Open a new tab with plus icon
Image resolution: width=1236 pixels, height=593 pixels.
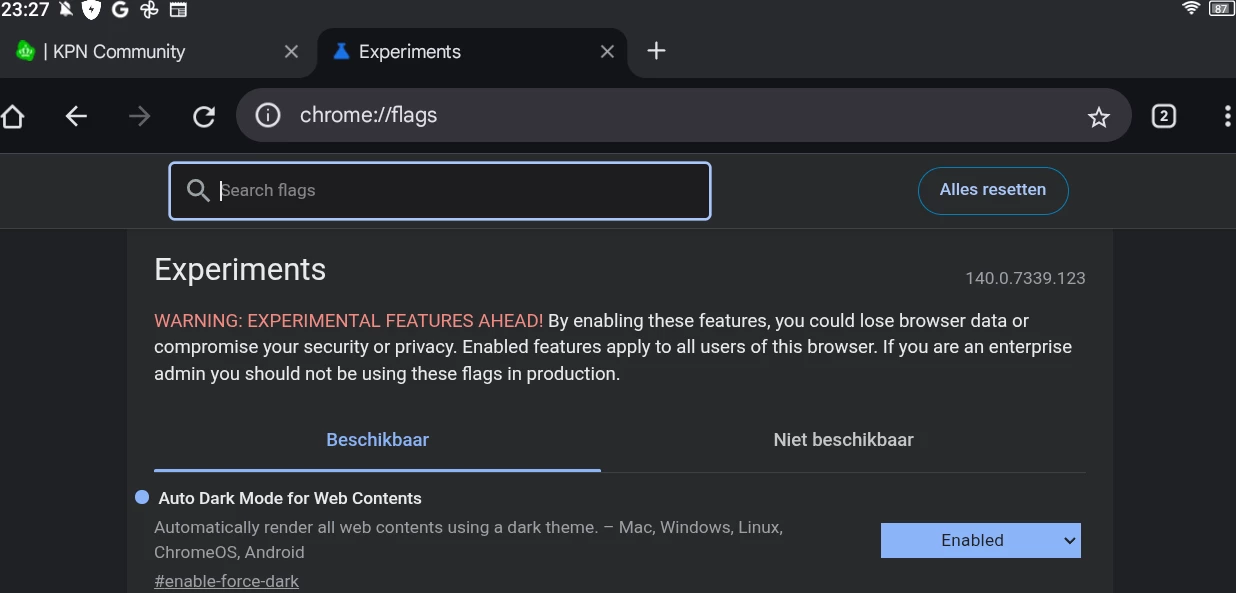coord(656,51)
